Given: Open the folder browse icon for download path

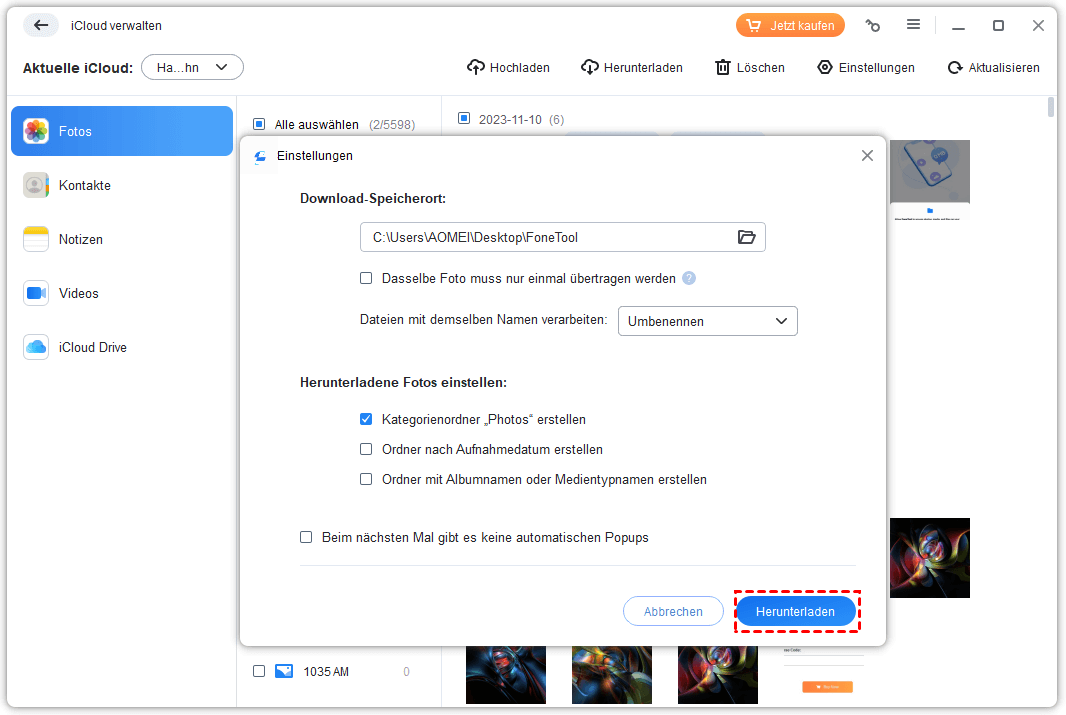Looking at the screenshot, I should pyautogui.click(x=746, y=237).
